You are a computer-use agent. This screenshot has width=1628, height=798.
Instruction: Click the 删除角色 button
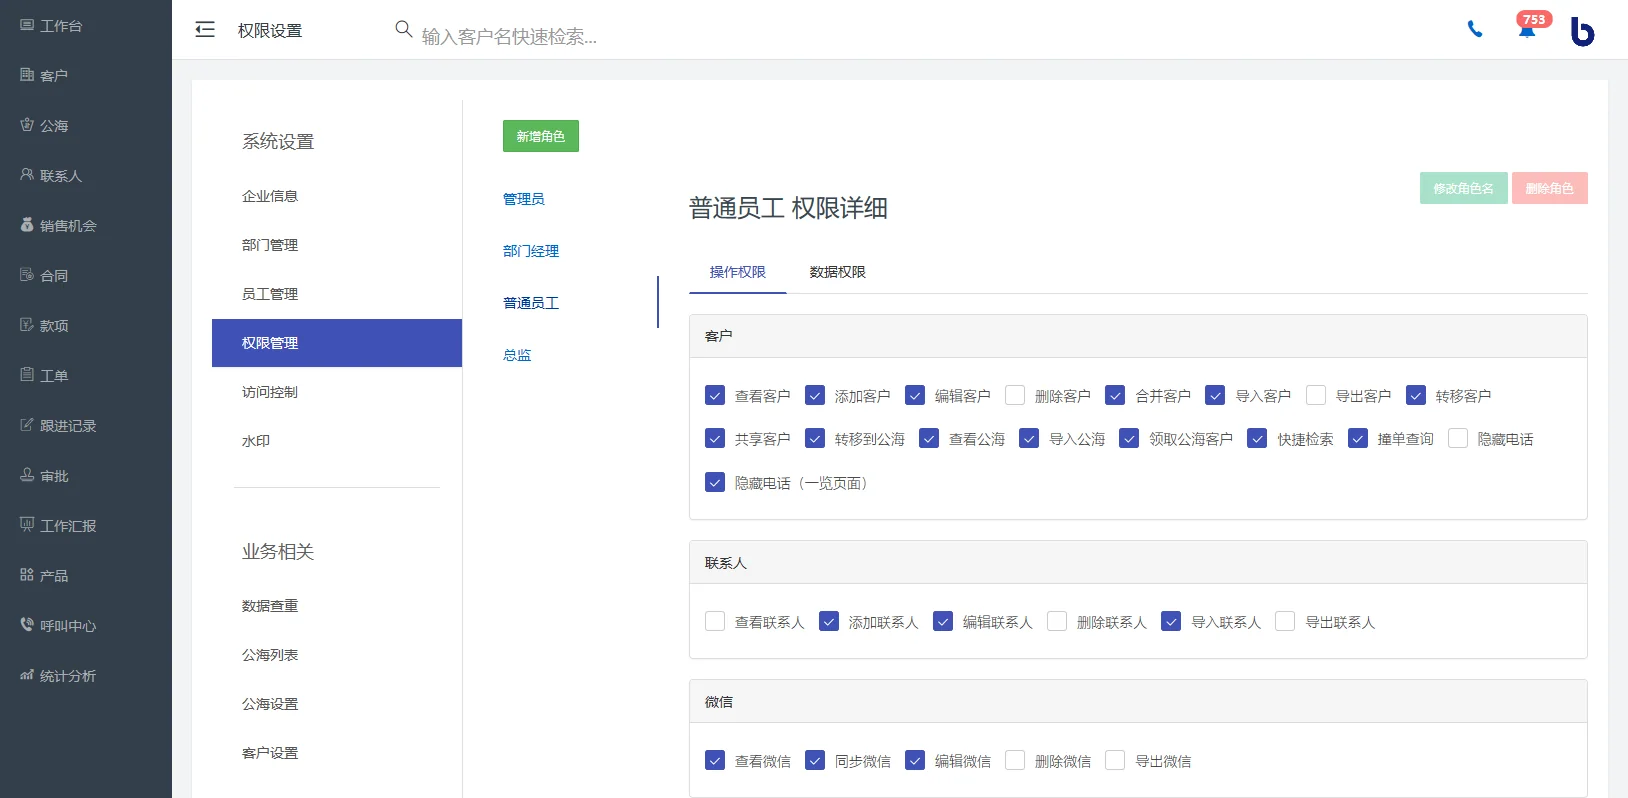(1549, 188)
